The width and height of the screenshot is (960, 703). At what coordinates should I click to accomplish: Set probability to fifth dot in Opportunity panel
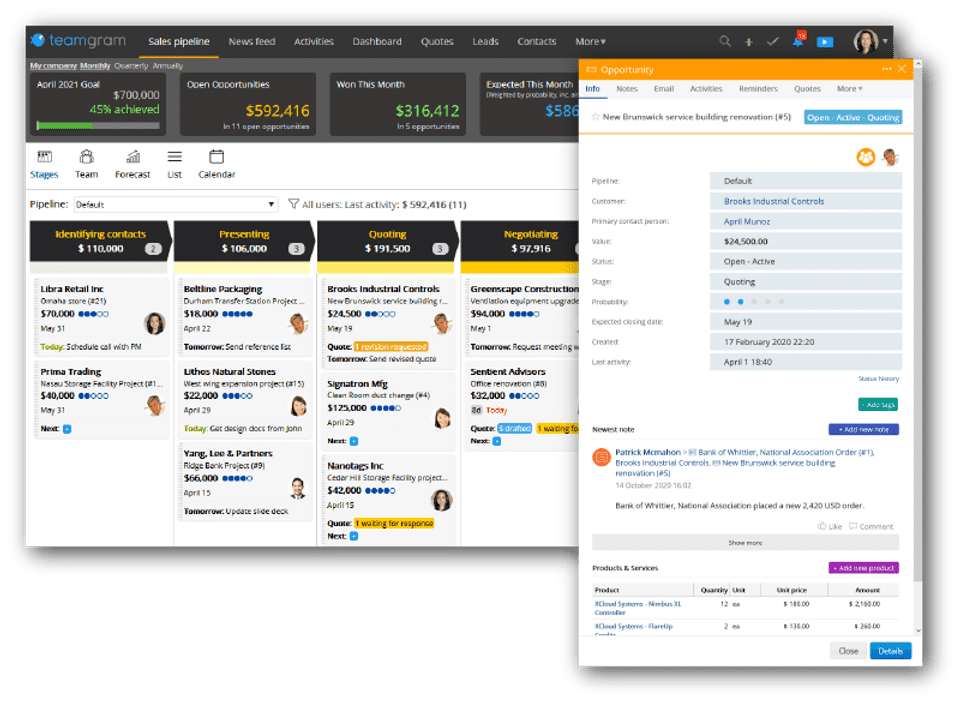pos(781,302)
